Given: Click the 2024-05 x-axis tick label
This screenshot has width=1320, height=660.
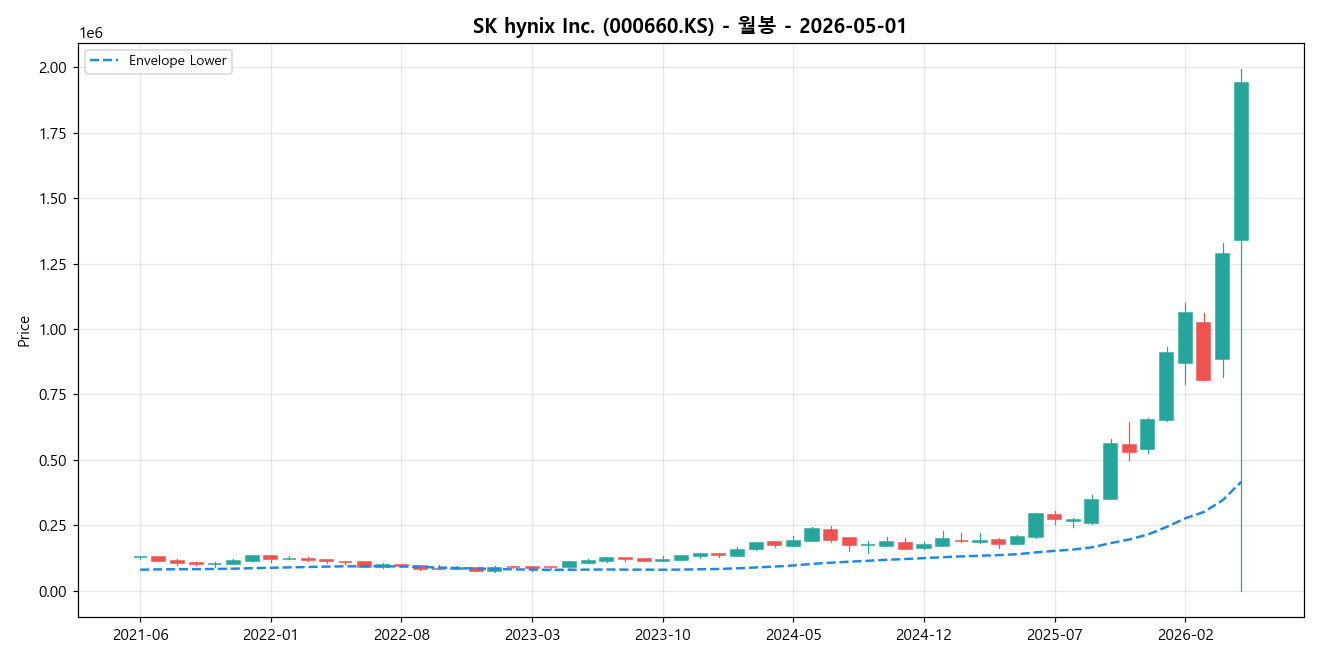Looking at the screenshot, I should pyautogui.click(x=793, y=633).
